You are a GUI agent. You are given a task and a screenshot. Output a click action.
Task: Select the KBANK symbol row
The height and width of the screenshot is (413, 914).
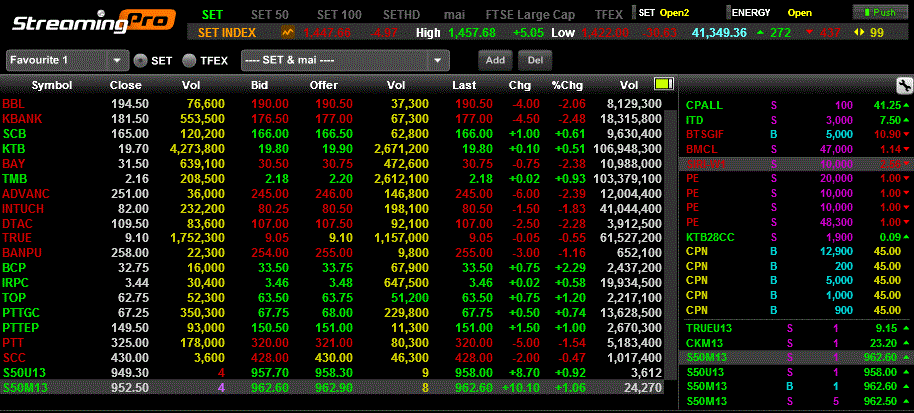(332, 119)
